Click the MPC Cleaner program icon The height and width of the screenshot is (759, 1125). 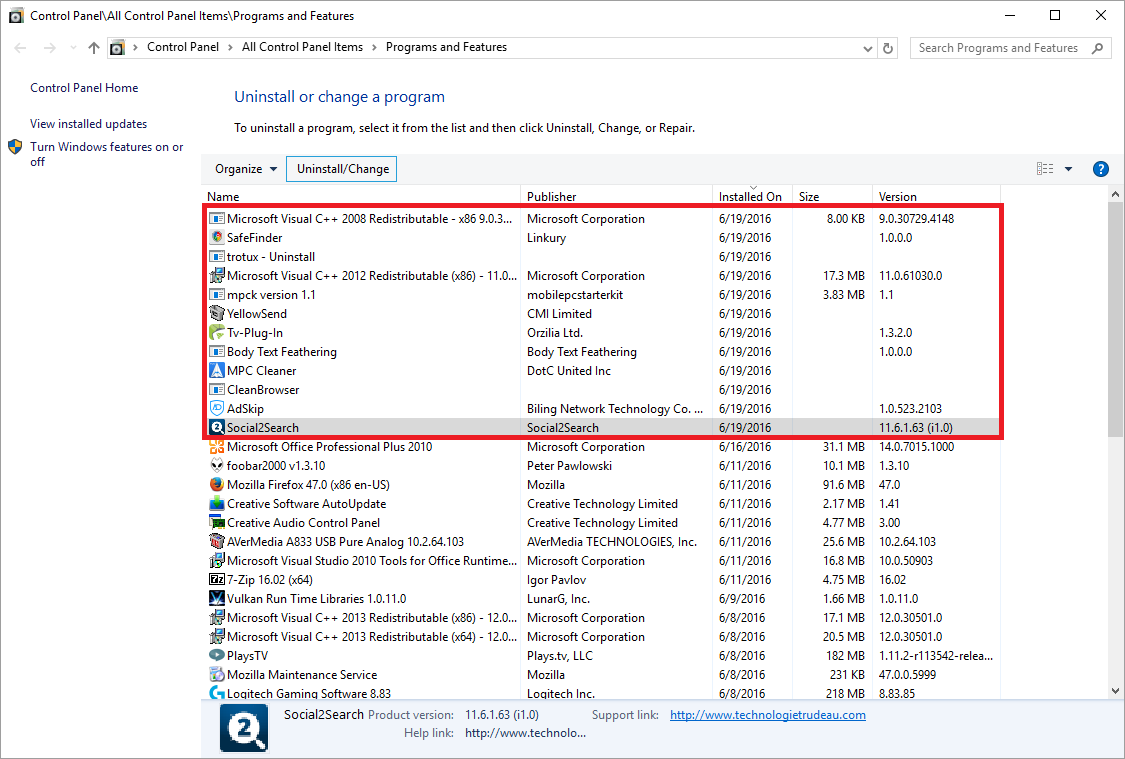217,371
